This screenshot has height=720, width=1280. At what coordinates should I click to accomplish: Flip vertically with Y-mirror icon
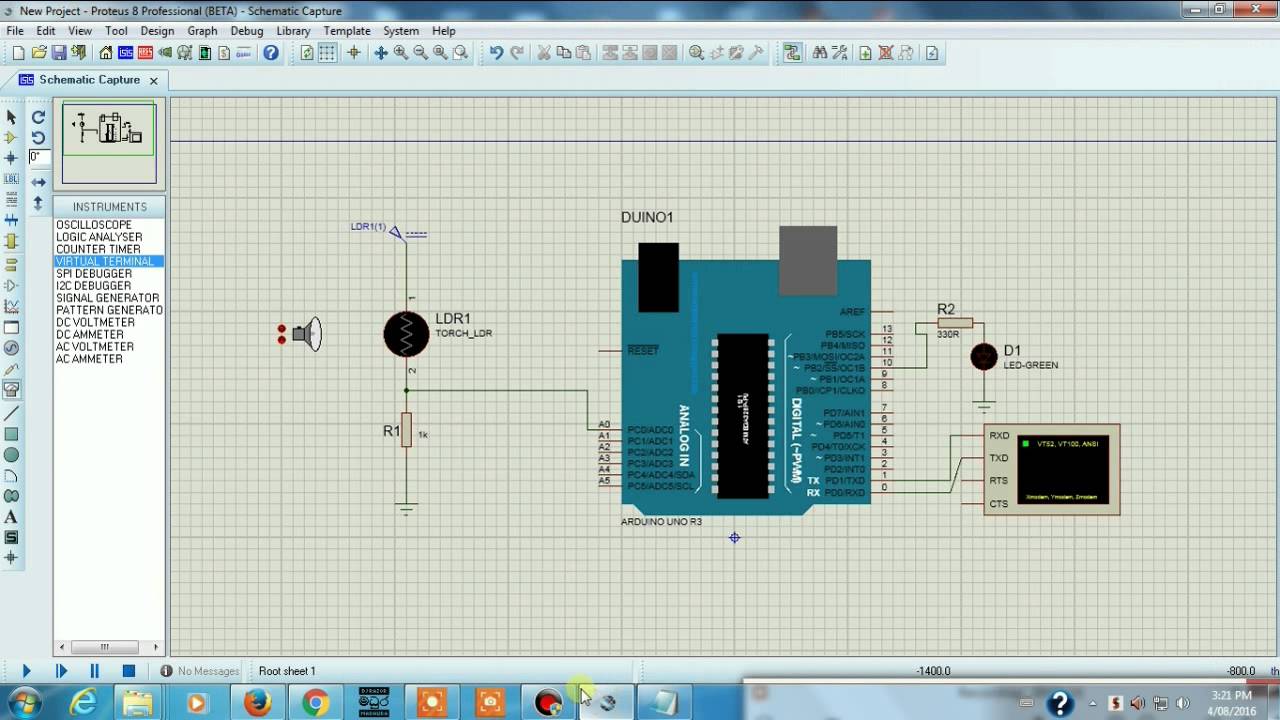click(38, 203)
